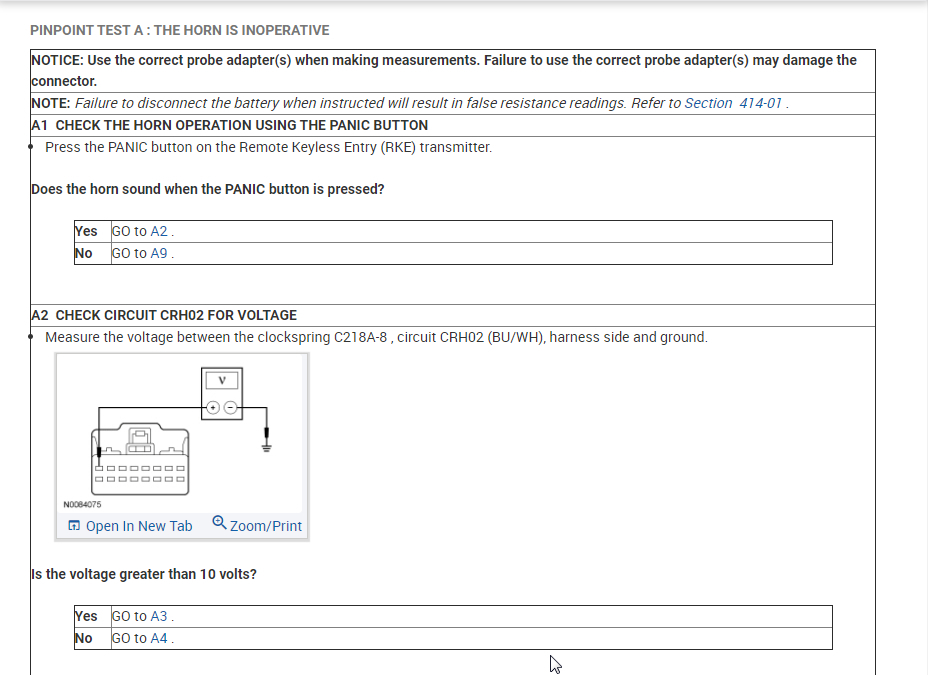Click 'Is the voltage greater than 10 volts?'
The width and height of the screenshot is (928, 675).
(x=144, y=574)
